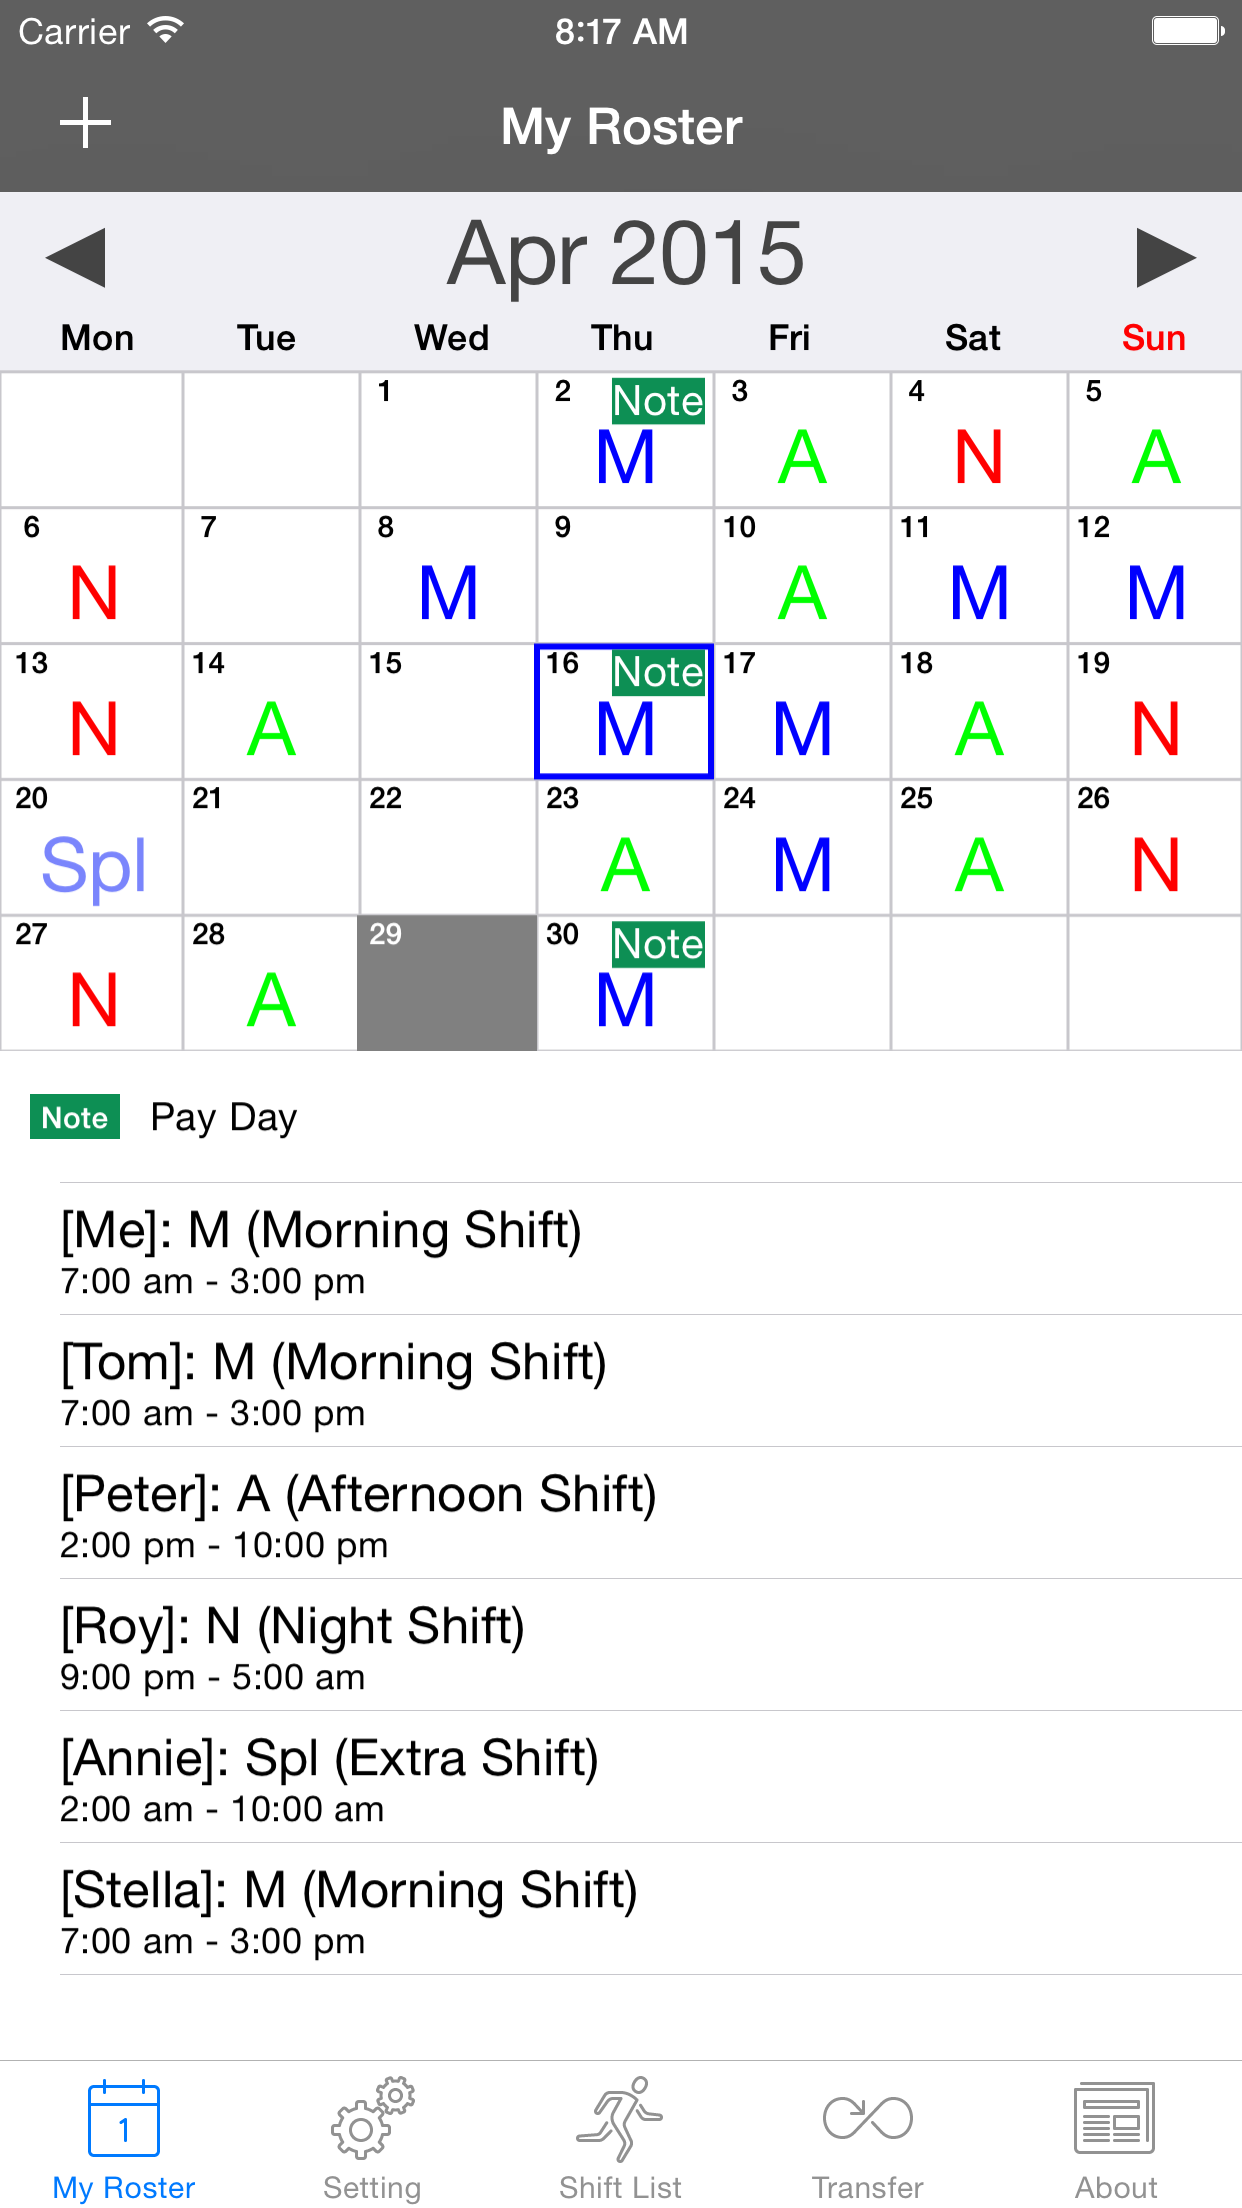Select the grayed April 29 cell

click(447, 983)
